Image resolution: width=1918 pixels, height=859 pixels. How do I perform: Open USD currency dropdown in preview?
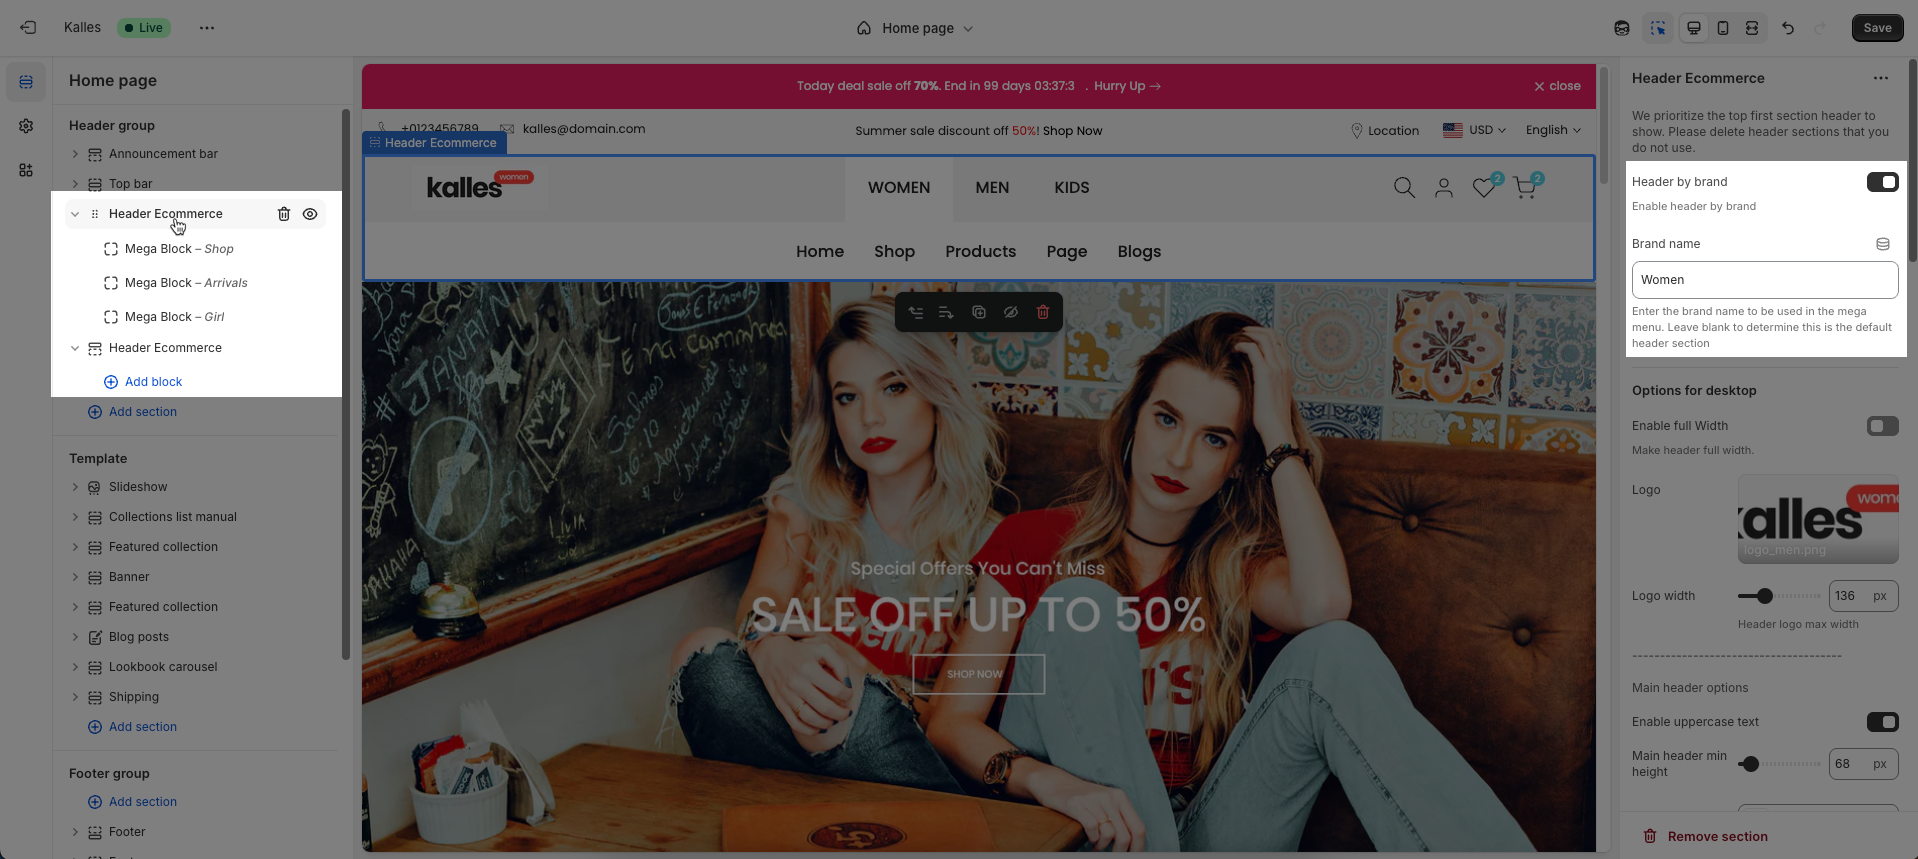coord(1474,130)
